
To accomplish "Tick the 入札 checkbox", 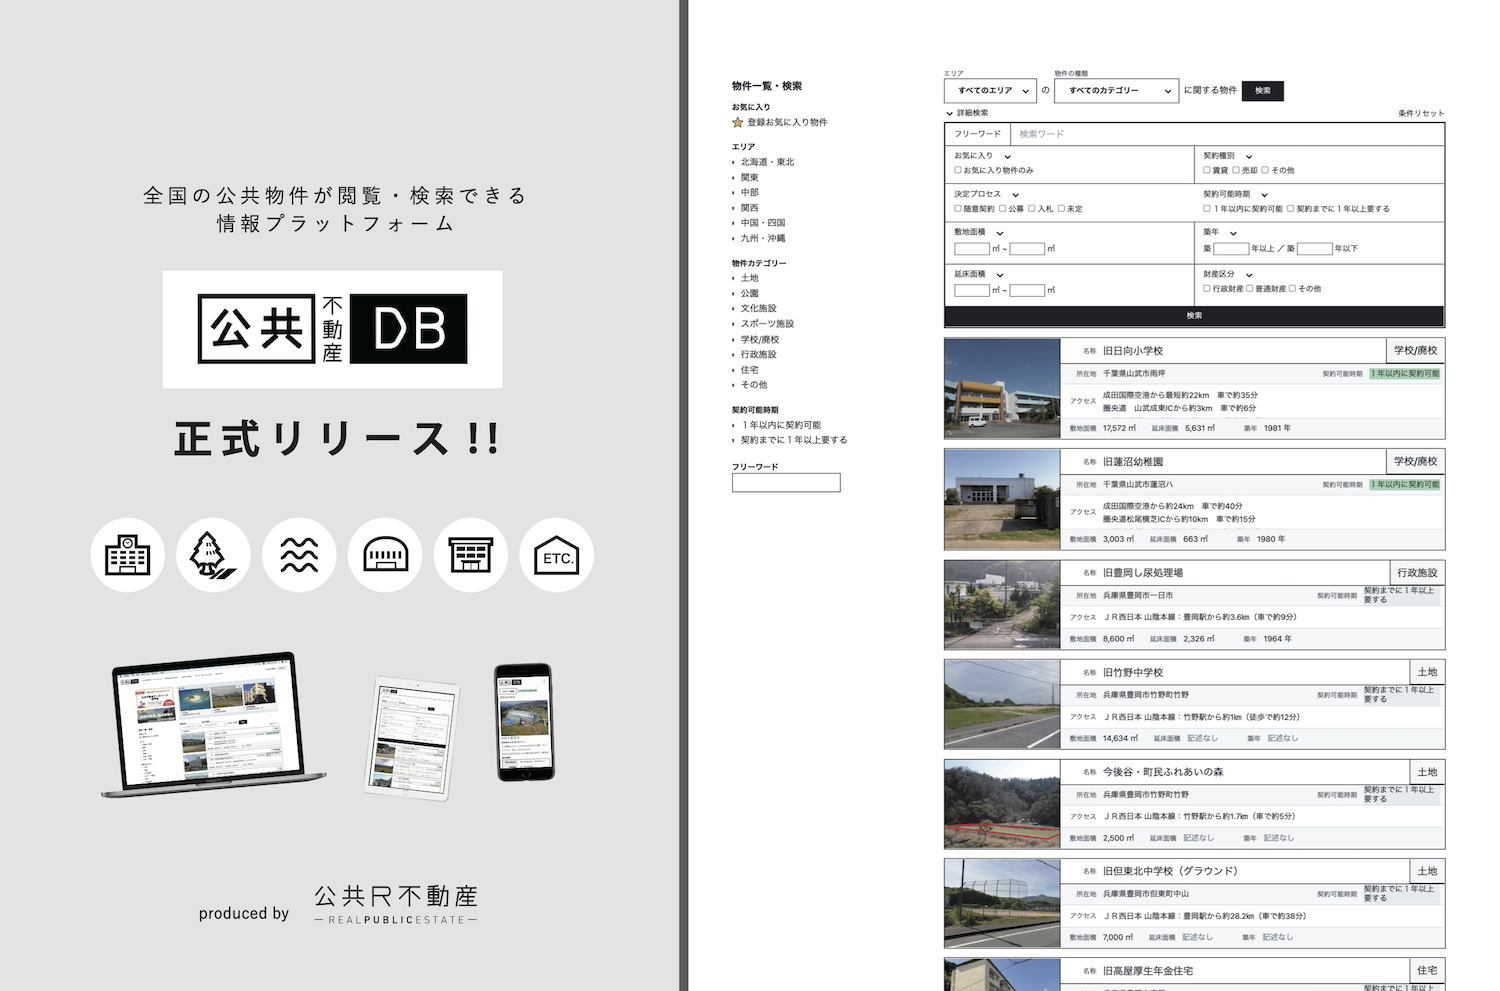I will [x=1032, y=209].
